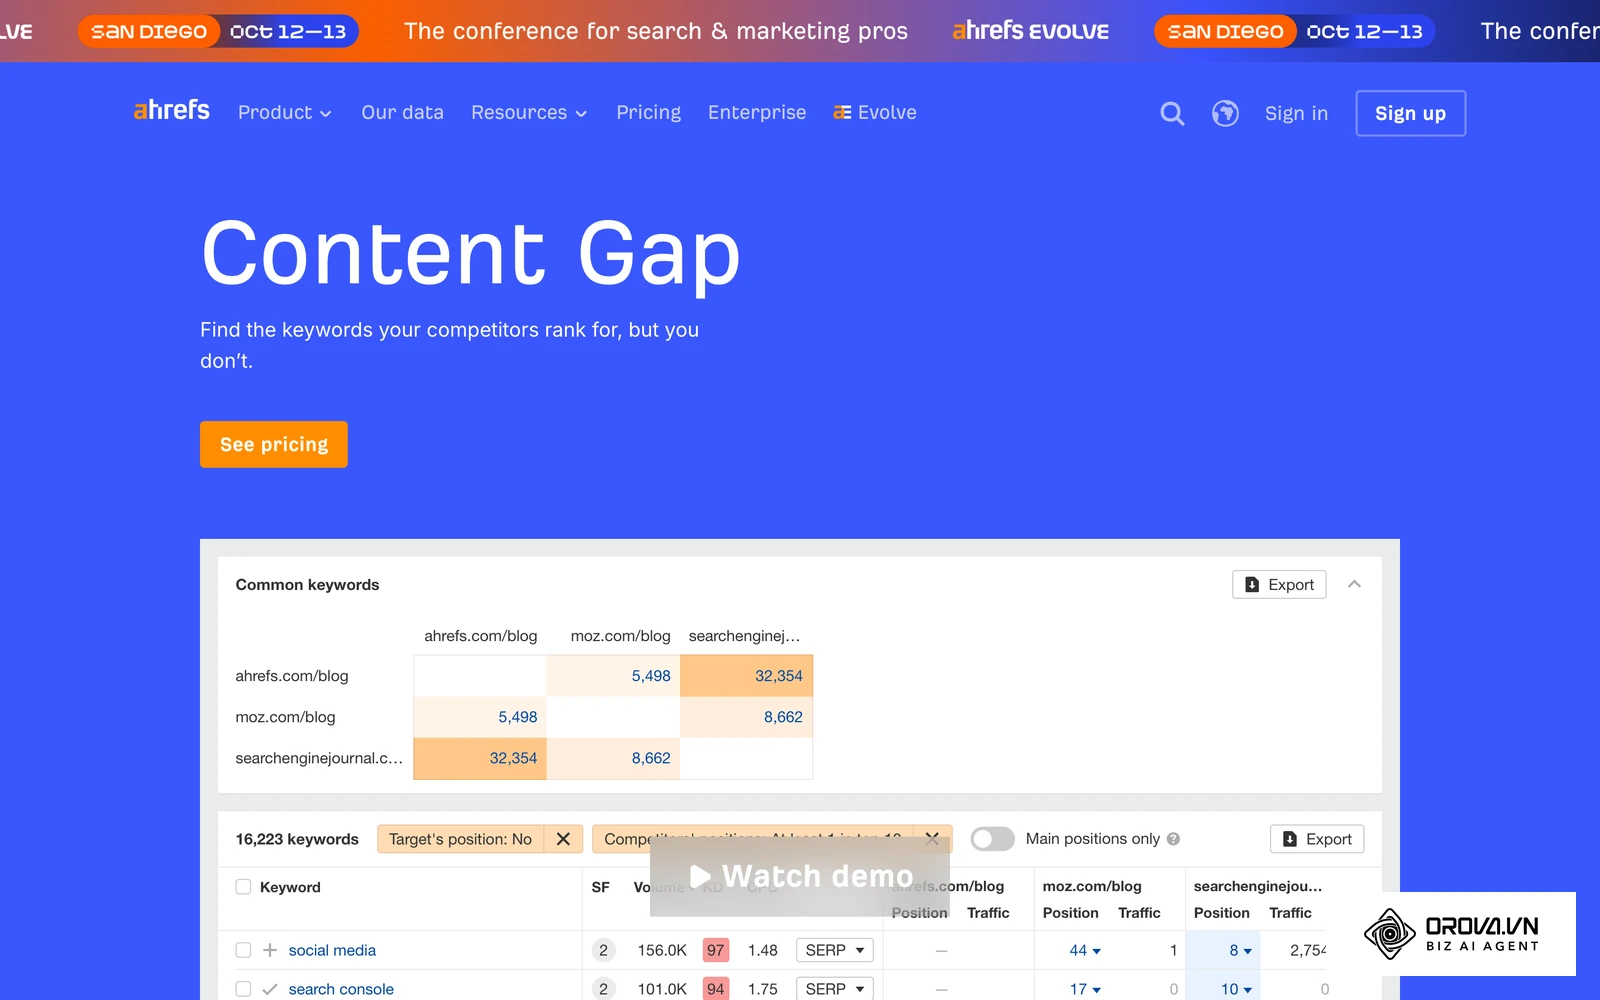Screen dimensions: 1600x1000
Task: Open the Enterprise page
Action: 757,113
